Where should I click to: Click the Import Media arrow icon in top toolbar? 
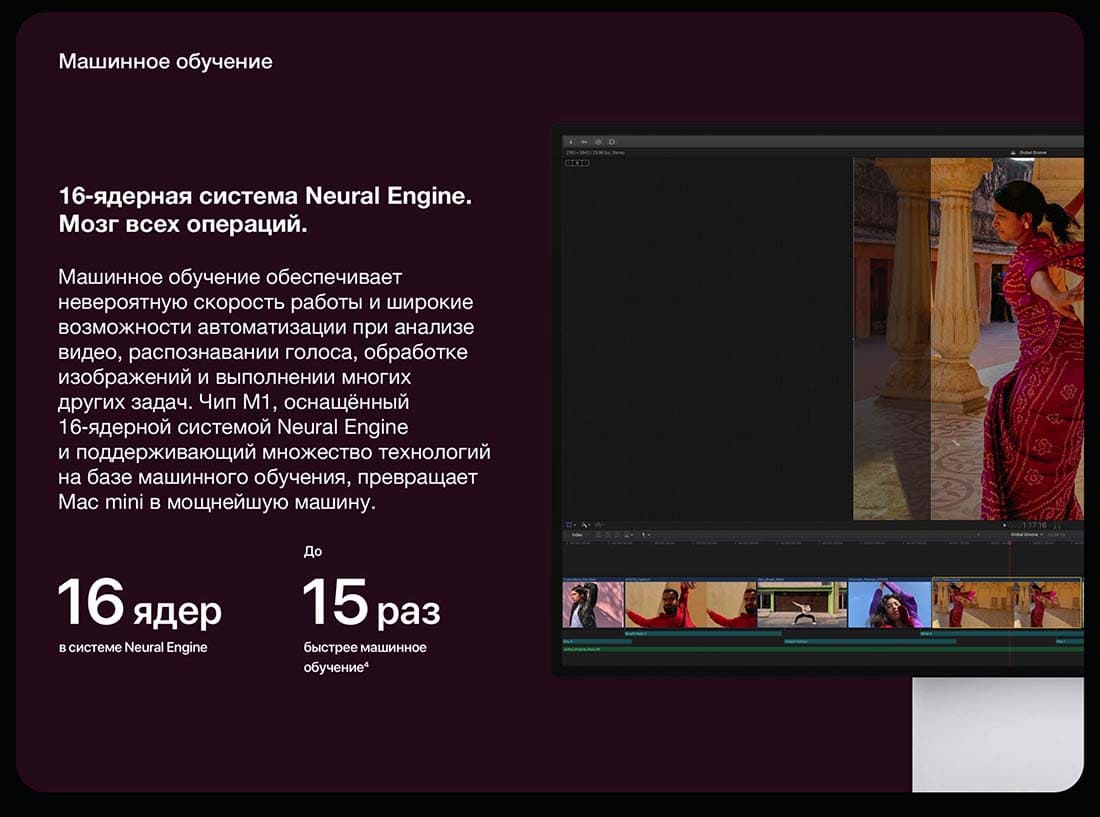[571, 141]
